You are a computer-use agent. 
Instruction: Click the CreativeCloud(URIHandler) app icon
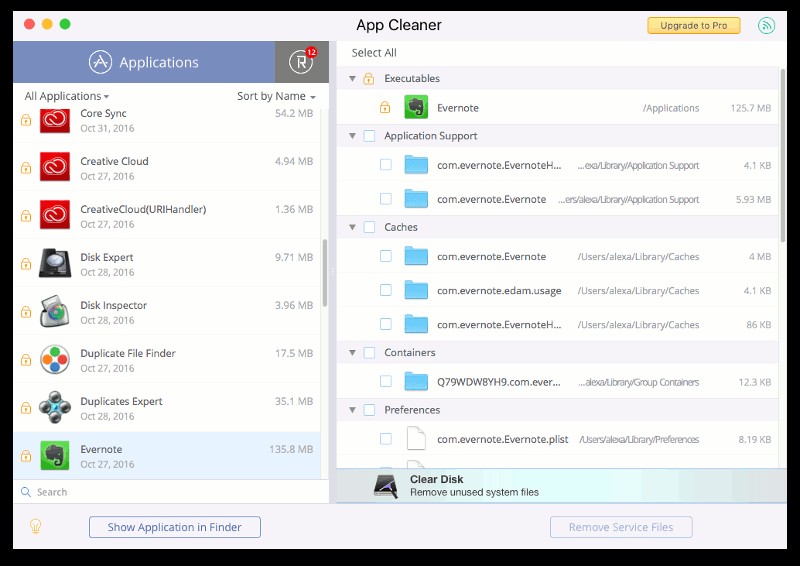(x=55, y=215)
